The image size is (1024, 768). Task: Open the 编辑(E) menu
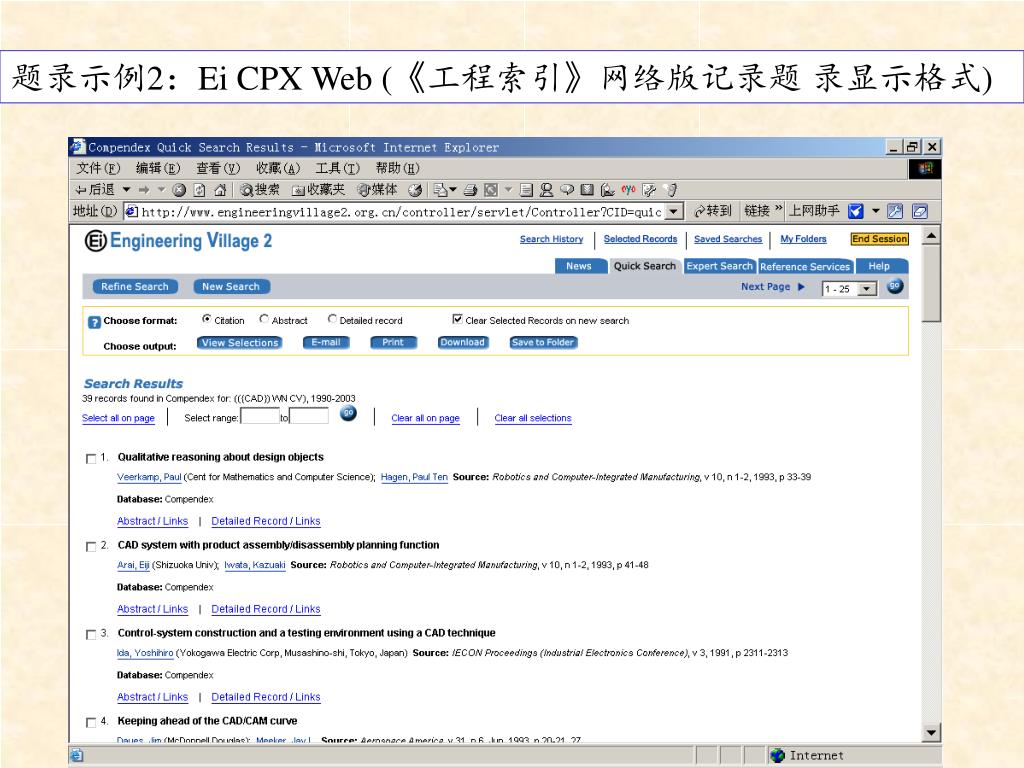157,168
